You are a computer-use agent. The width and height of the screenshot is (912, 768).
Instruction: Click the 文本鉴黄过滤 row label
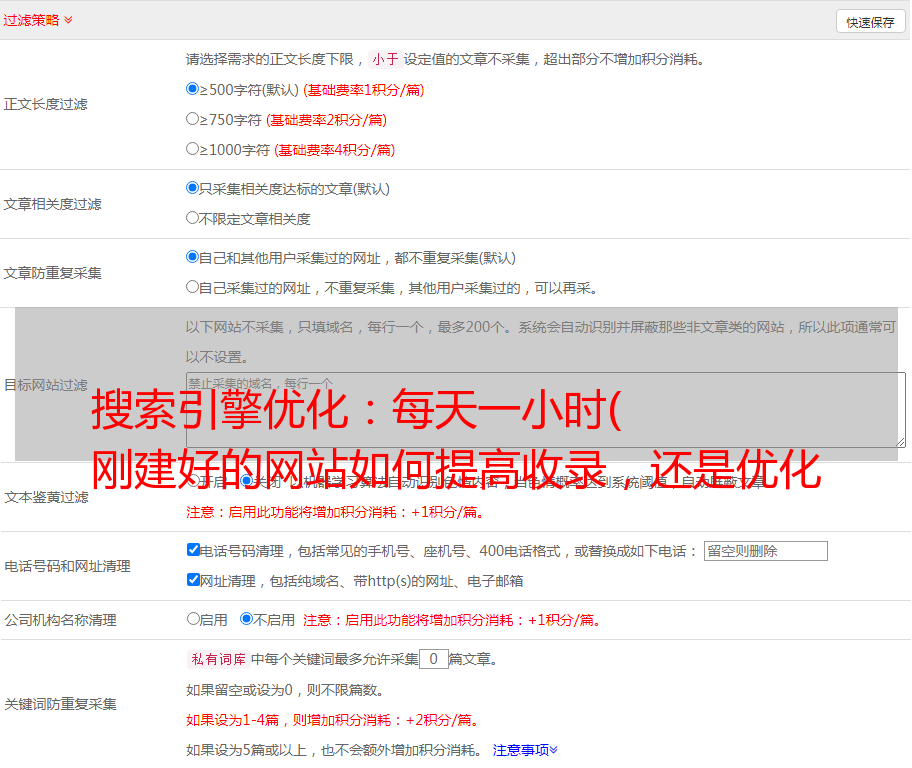click(x=46, y=497)
